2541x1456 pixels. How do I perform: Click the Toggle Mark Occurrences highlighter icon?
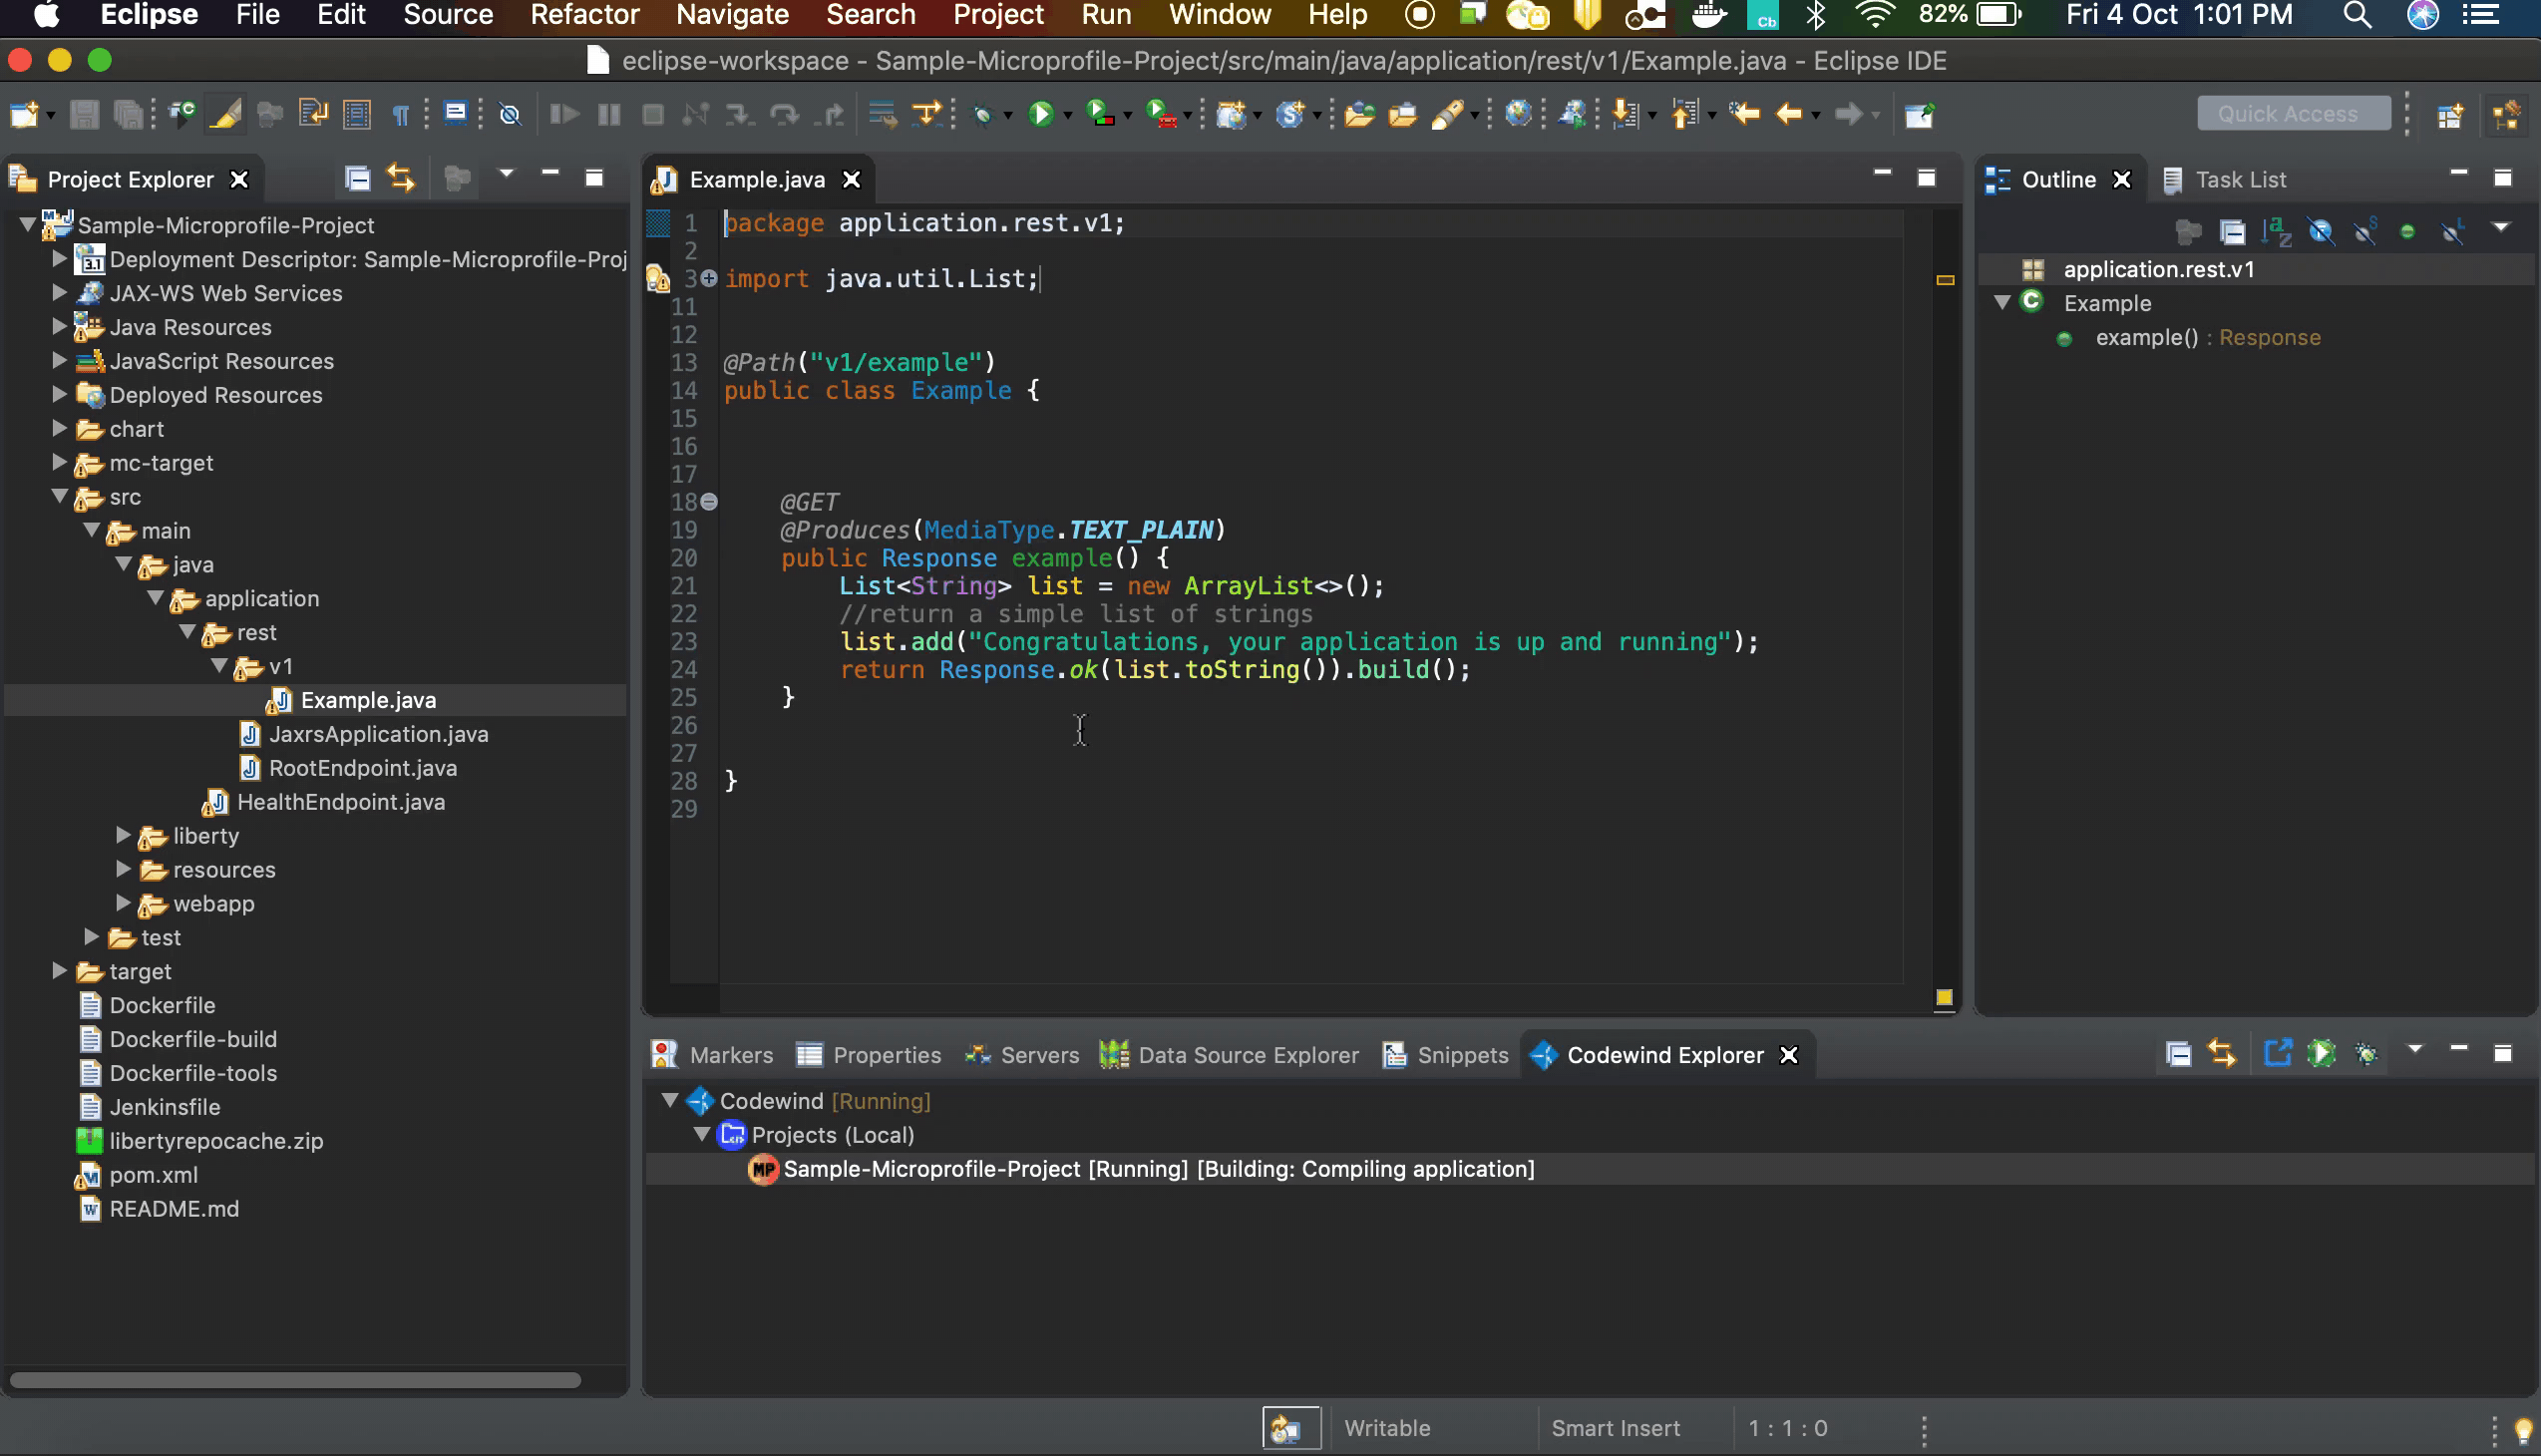pyautogui.click(x=226, y=114)
